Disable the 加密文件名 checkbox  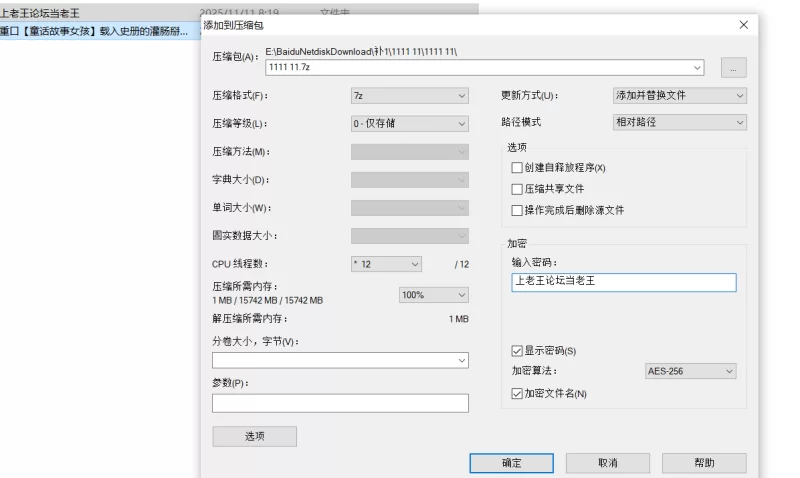[x=517, y=394]
